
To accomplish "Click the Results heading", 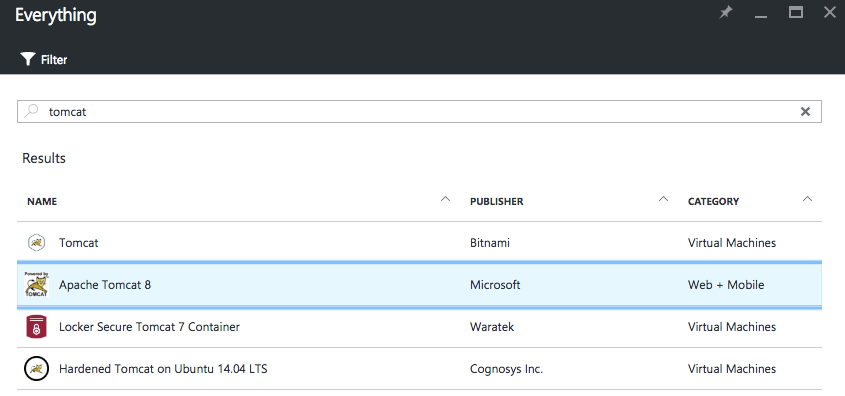I will click(44, 158).
